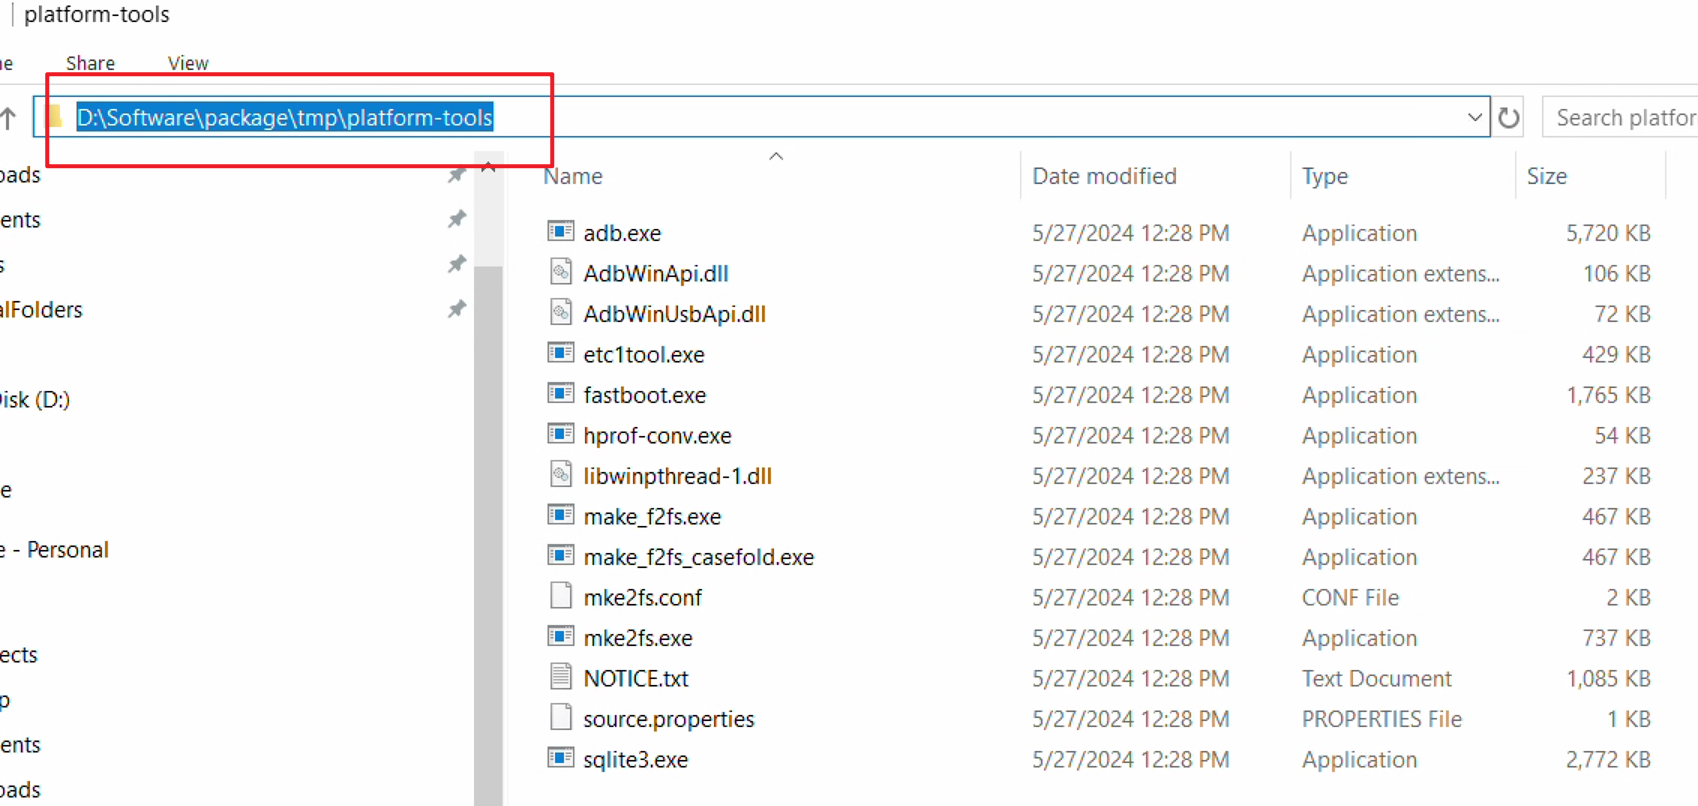Toggle the pin next to the 'oads' folder

click(456, 175)
